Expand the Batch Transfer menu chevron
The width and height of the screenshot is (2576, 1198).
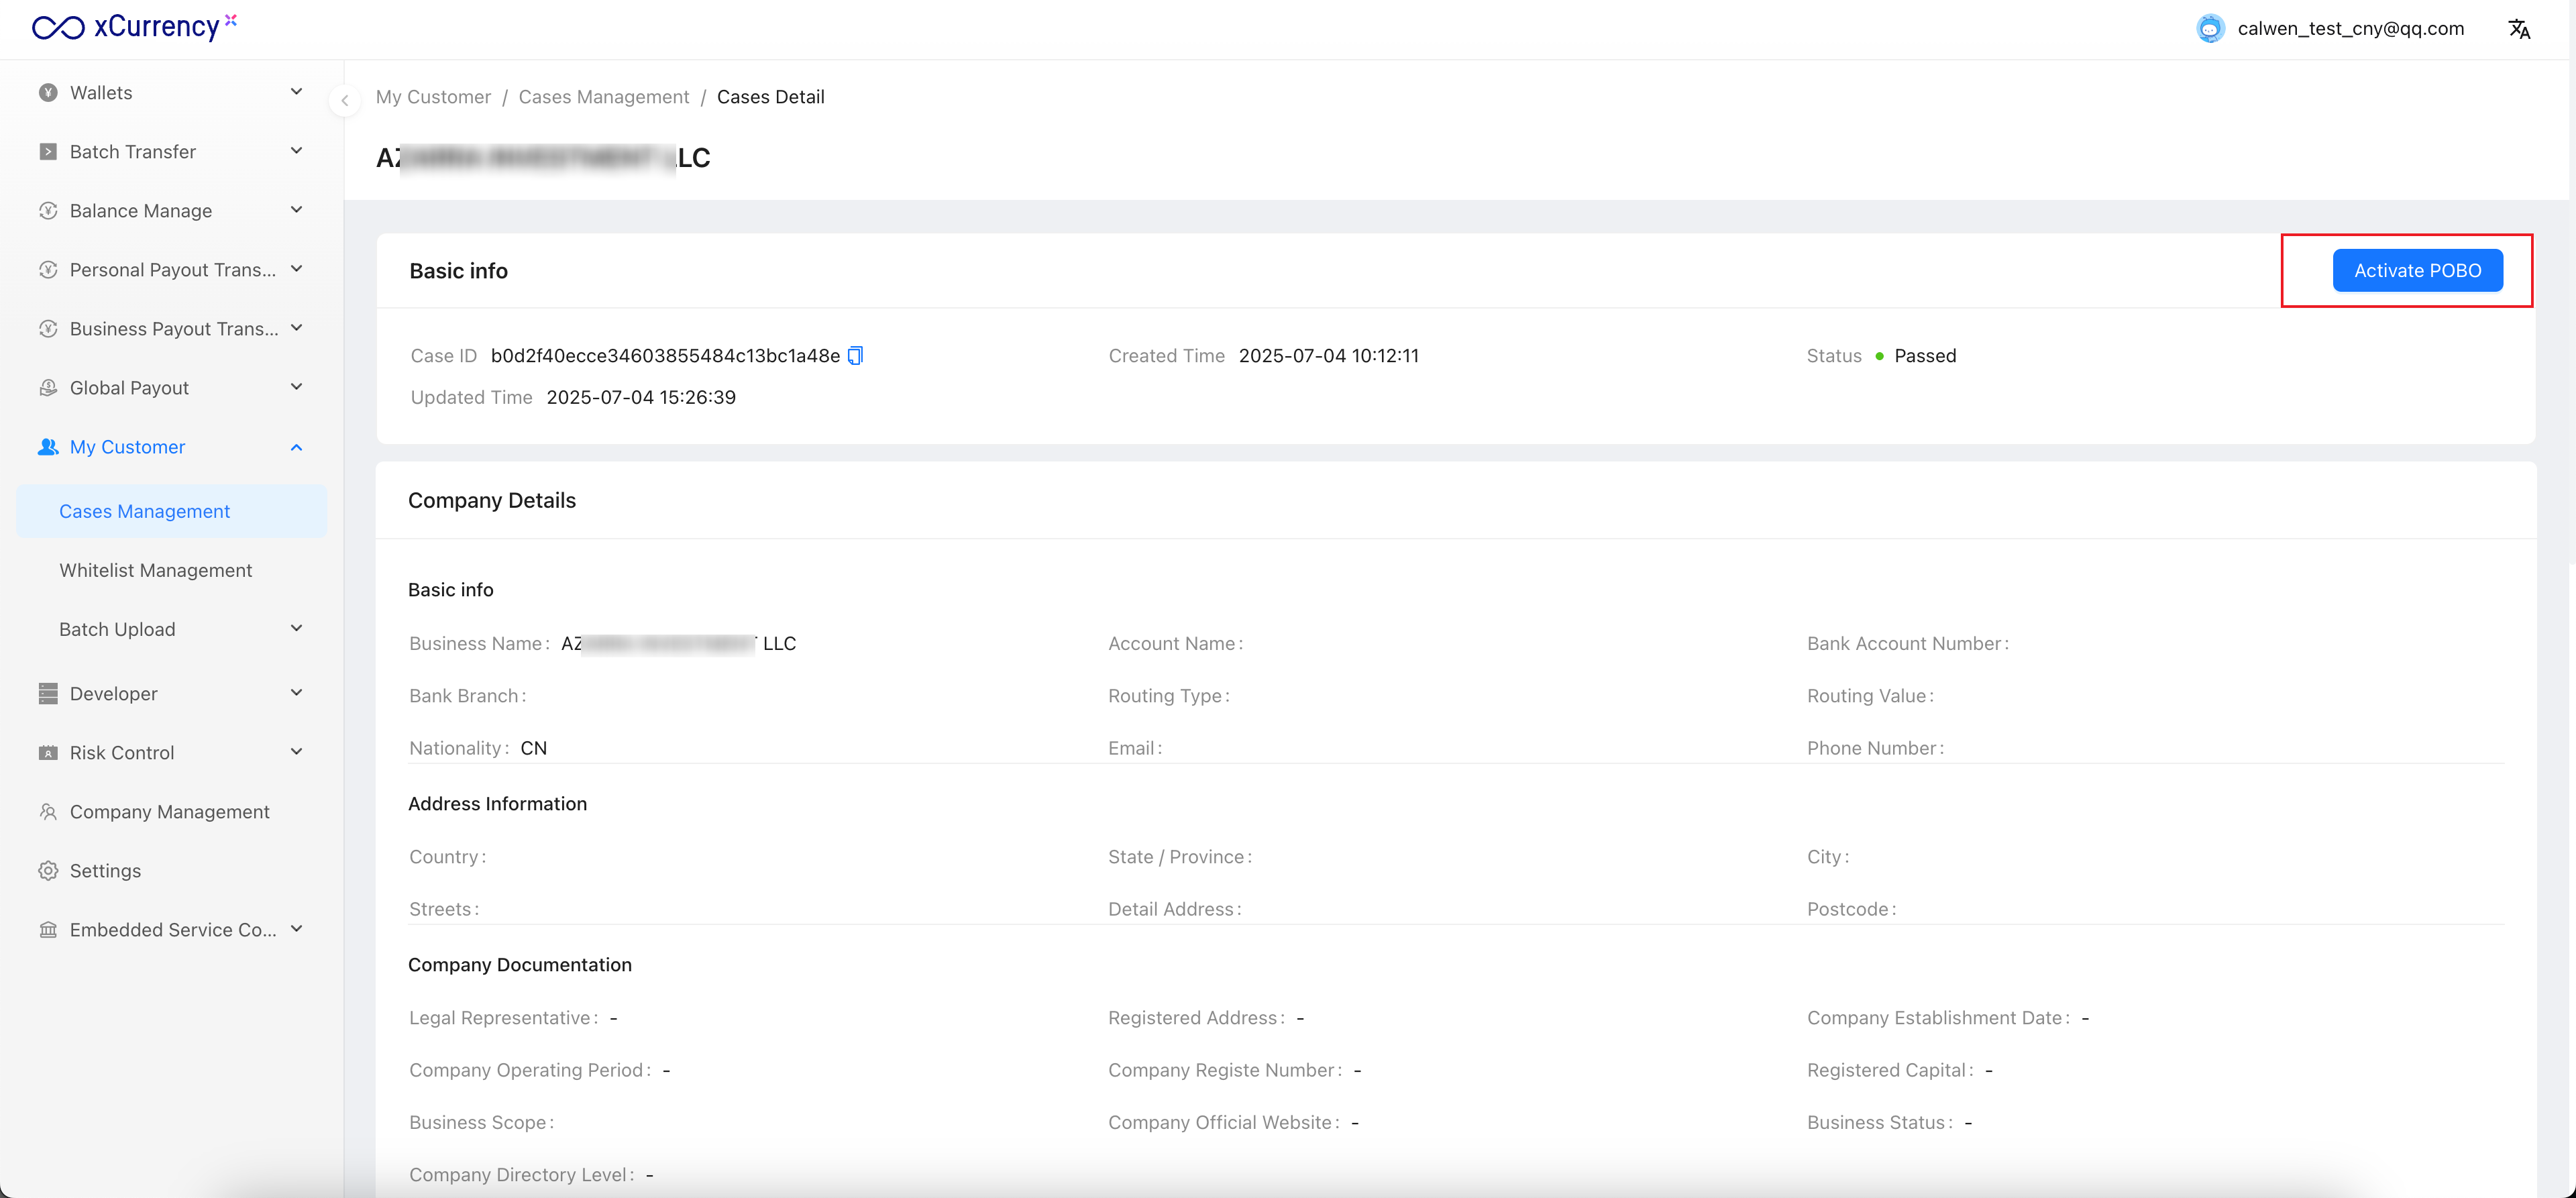click(296, 151)
